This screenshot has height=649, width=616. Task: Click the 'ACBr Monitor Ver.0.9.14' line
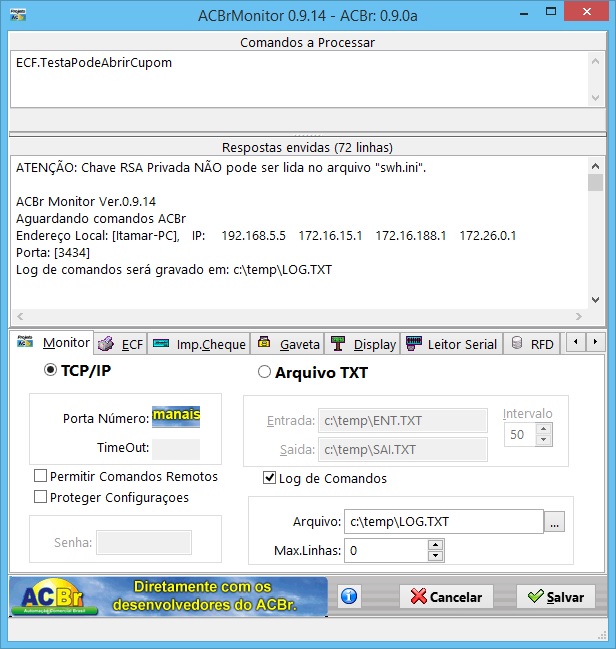coord(86,202)
